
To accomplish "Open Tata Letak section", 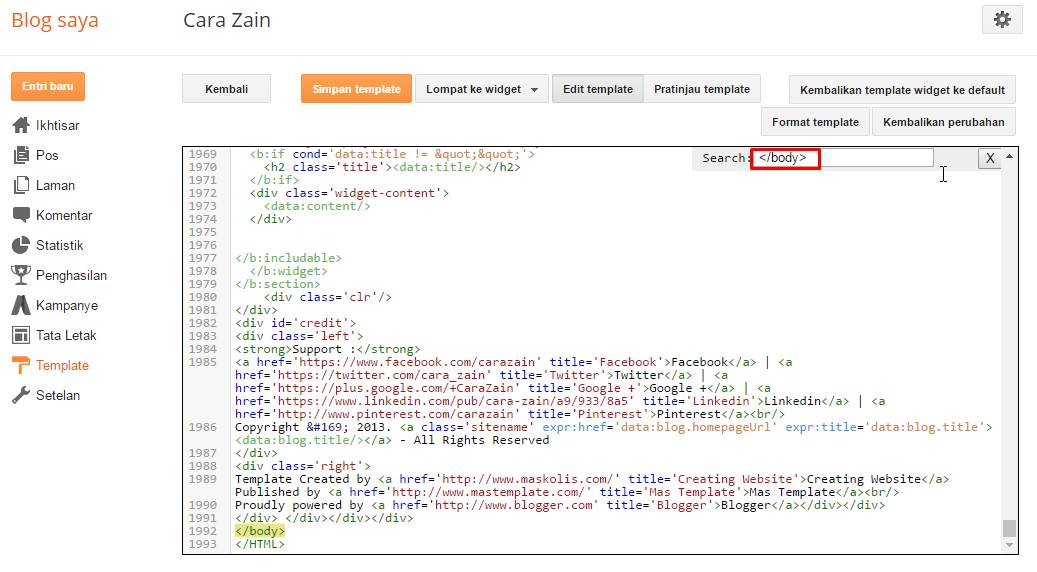I will tap(66, 335).
